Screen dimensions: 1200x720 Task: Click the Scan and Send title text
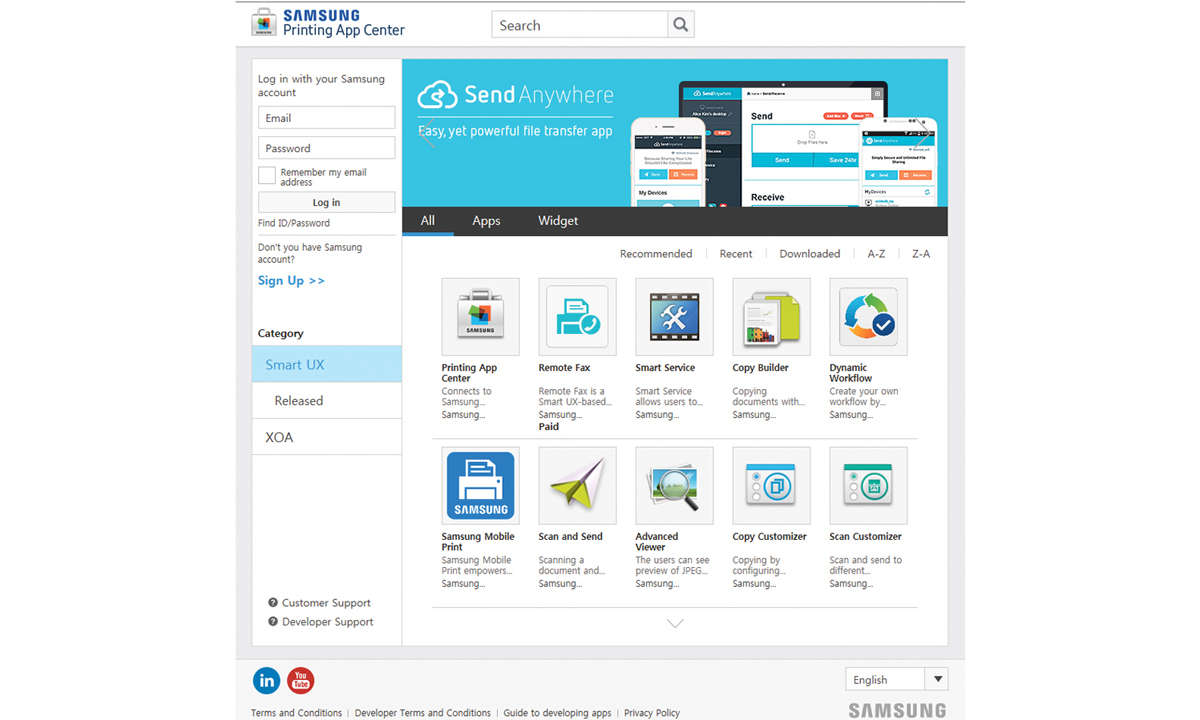(570, 537)
